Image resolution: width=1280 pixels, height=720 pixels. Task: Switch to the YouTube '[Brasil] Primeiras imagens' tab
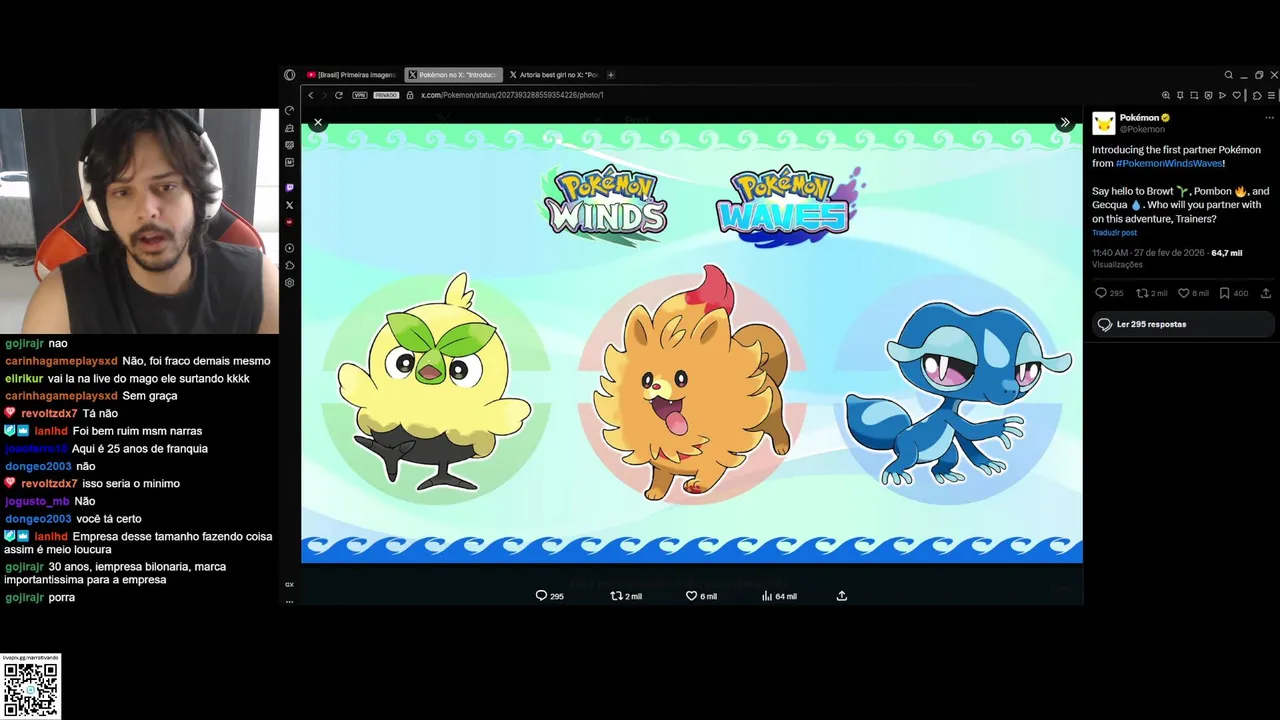[352, 75]
